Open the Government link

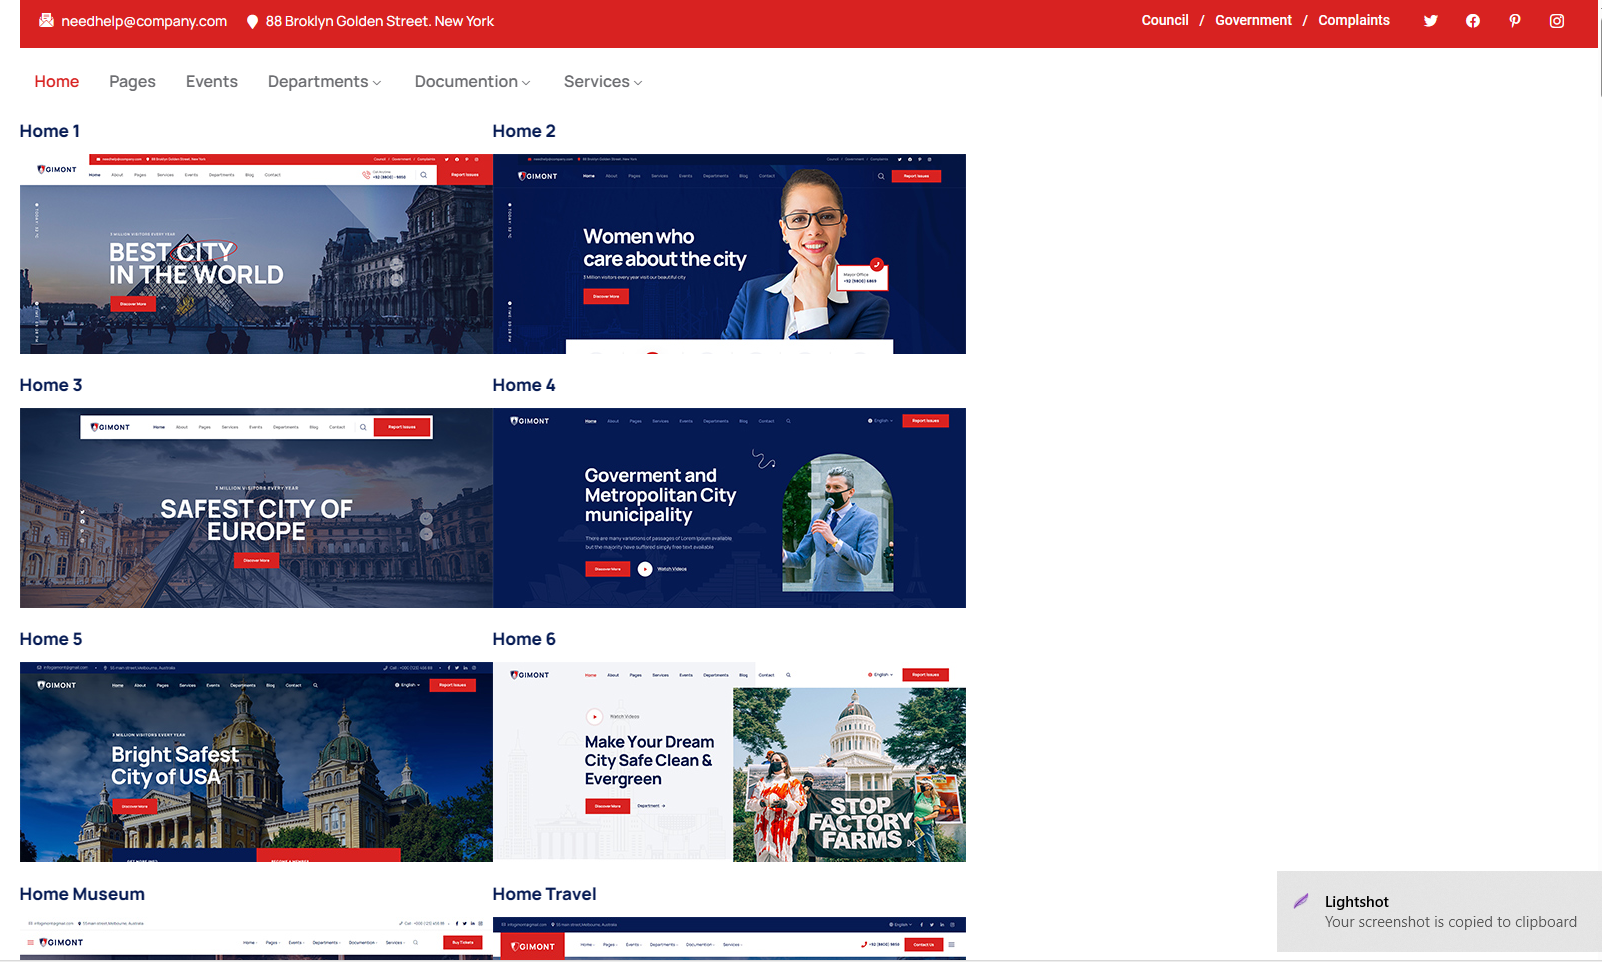pos(1253,20)
